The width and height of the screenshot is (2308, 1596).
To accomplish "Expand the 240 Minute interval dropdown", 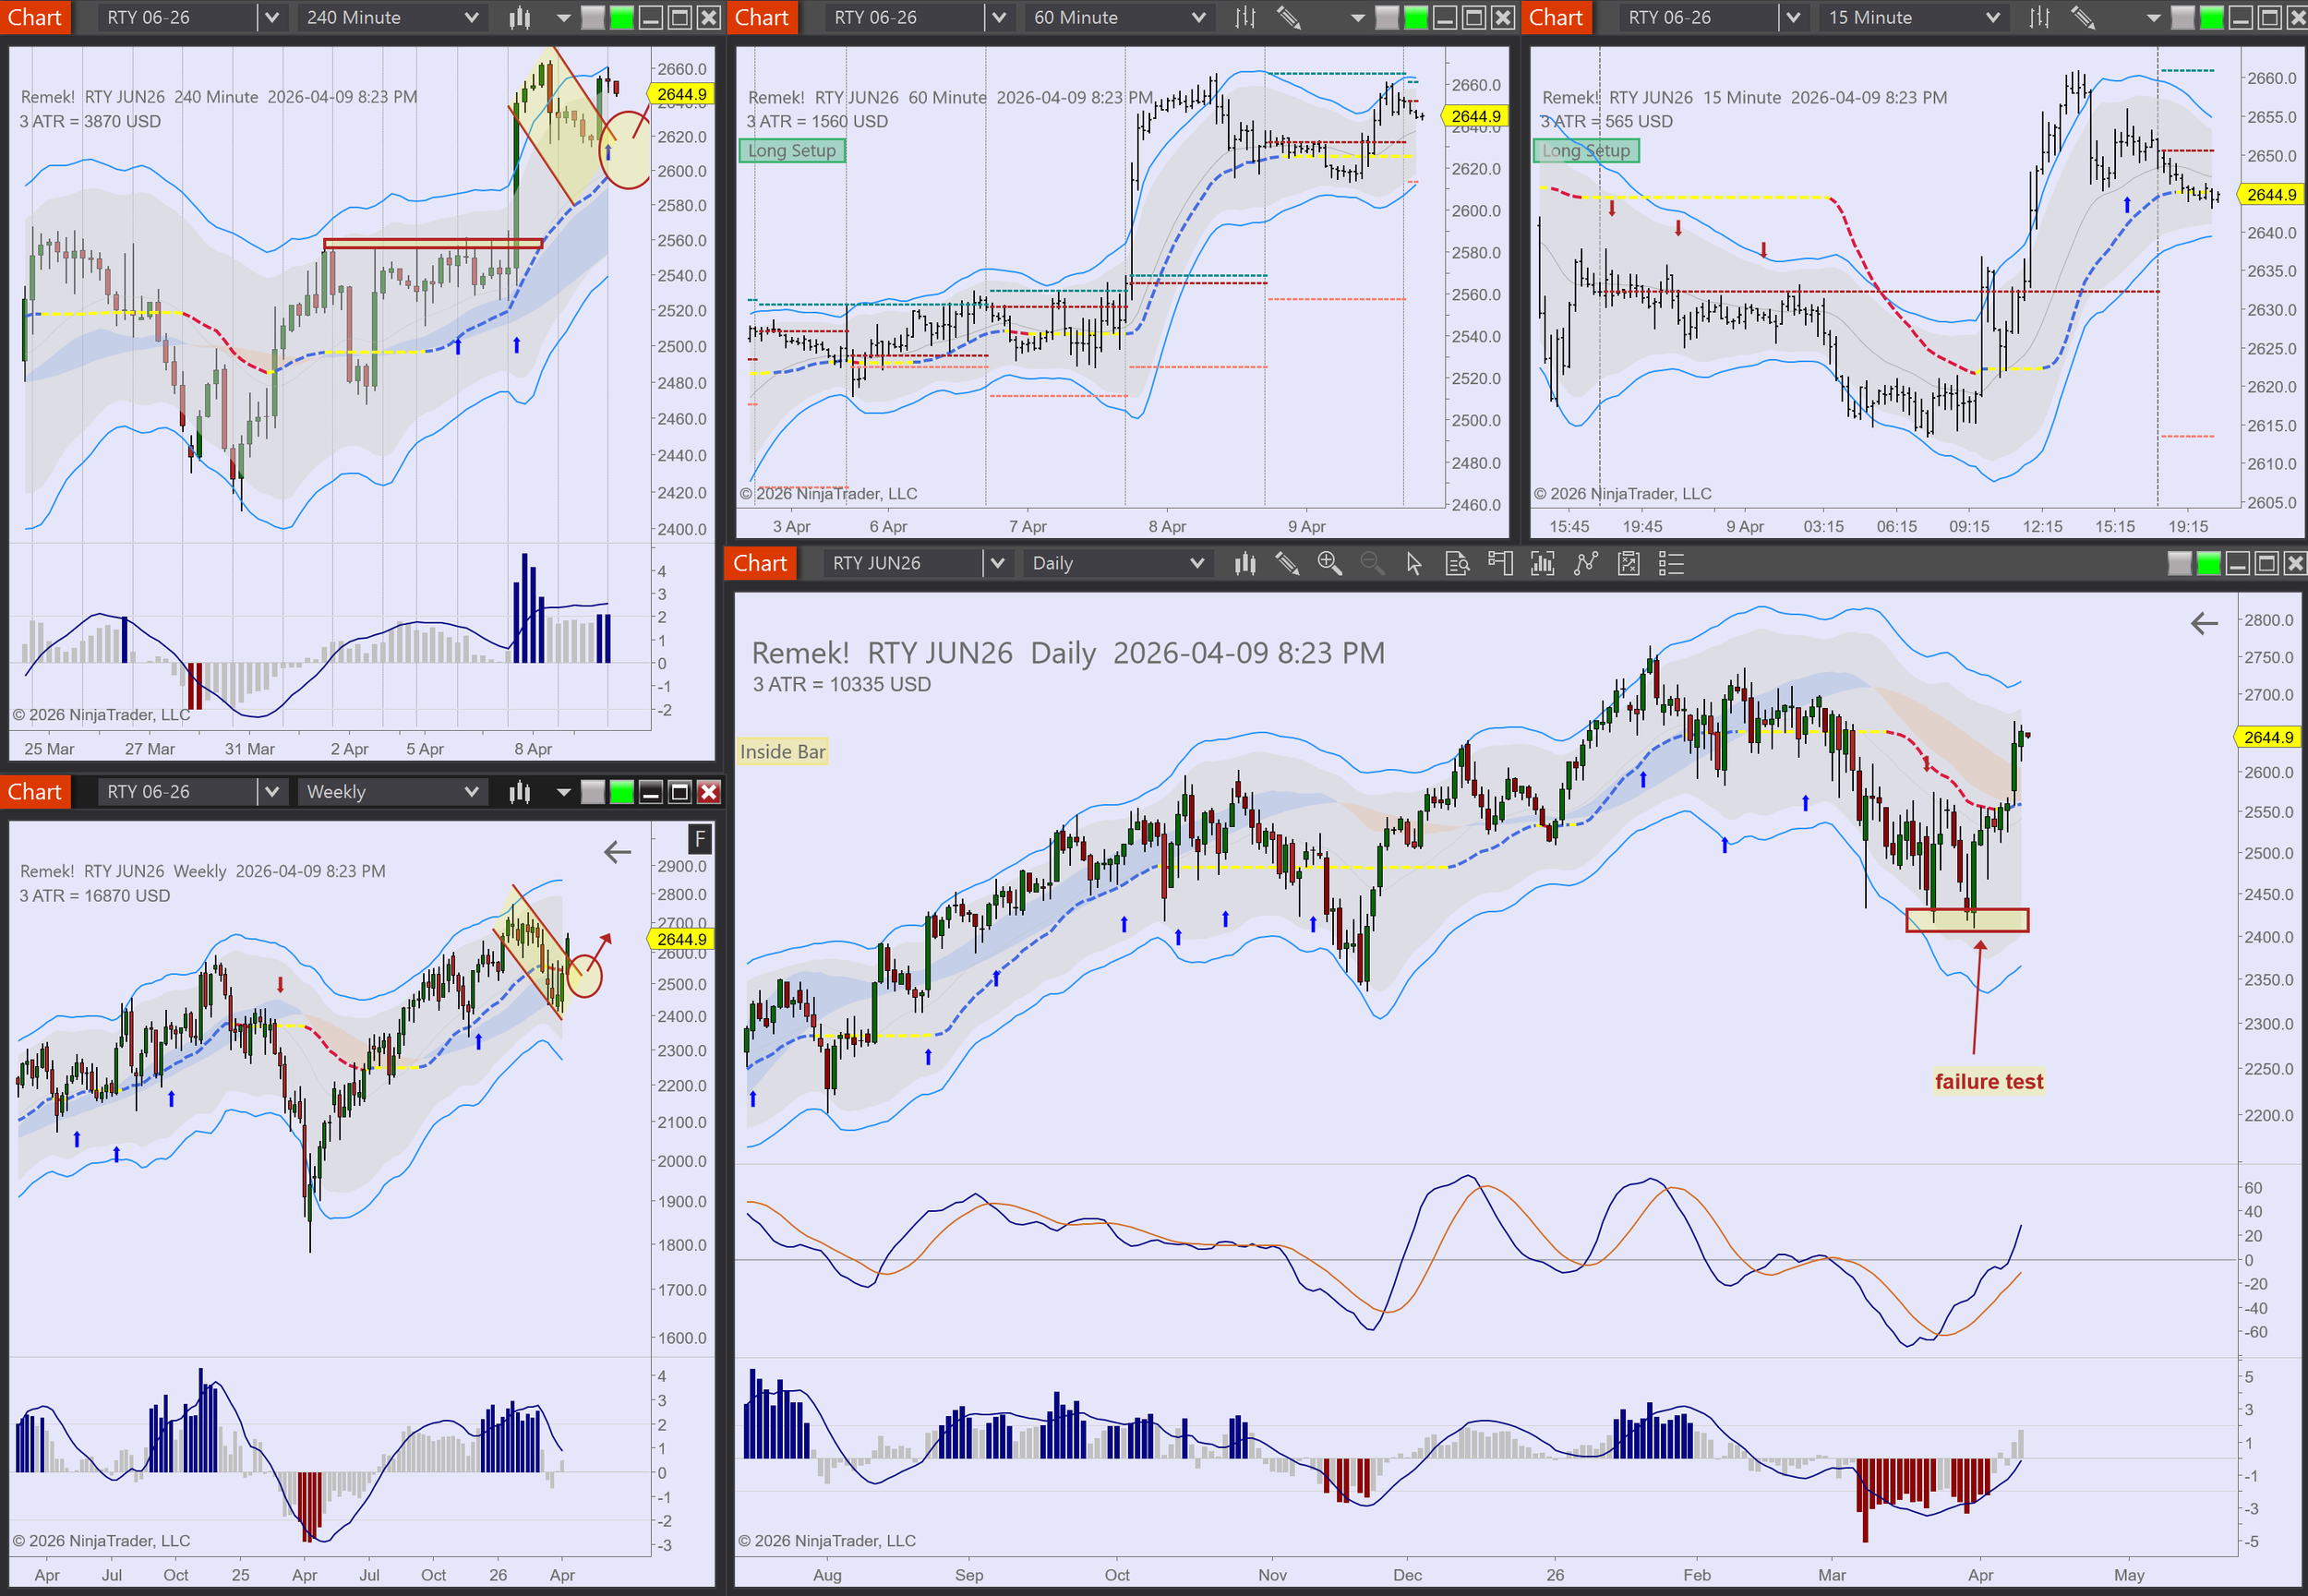I will (471, 17).
